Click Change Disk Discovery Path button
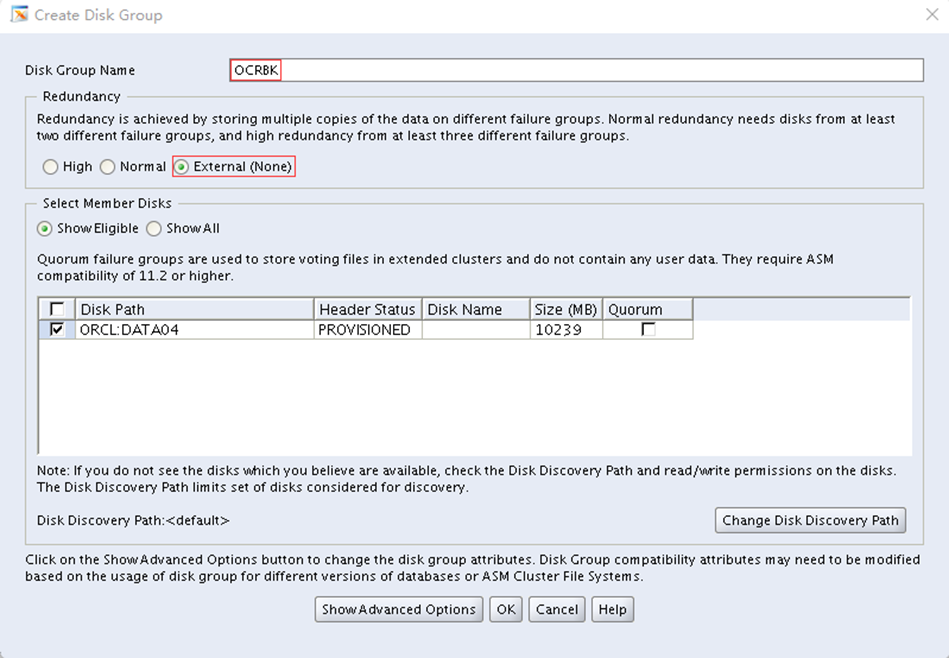The width and height of the screenshot is (949, 658). (810, 521)
